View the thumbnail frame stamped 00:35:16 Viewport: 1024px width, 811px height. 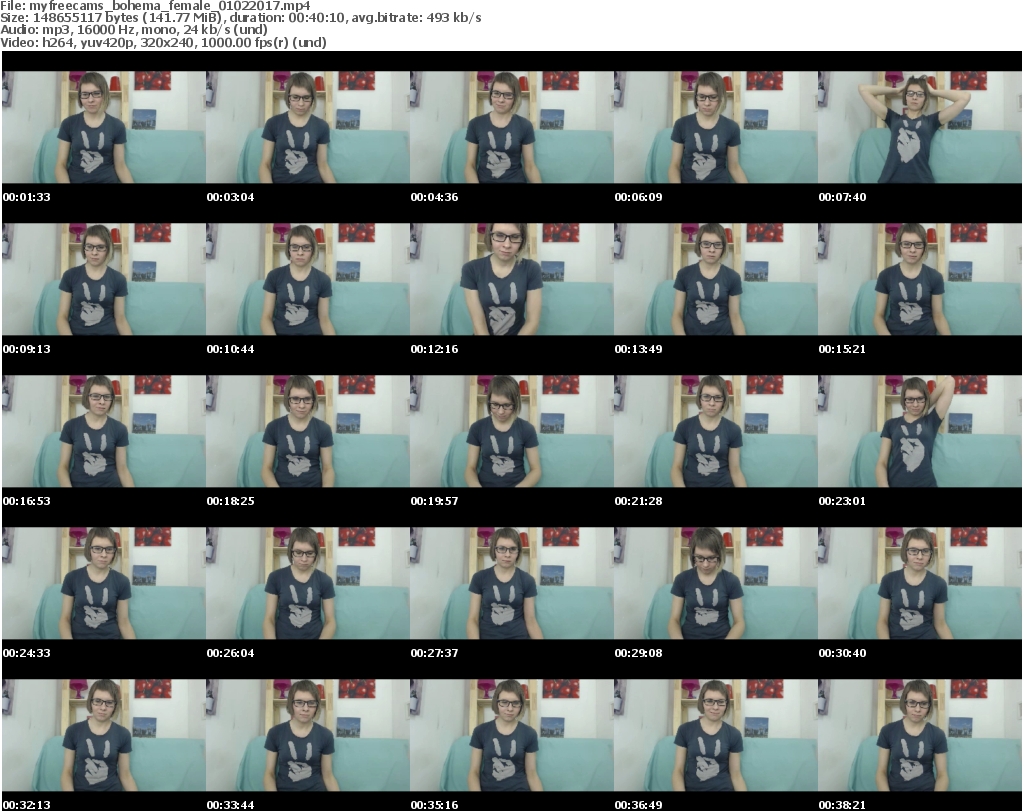[x=511, y=735]
